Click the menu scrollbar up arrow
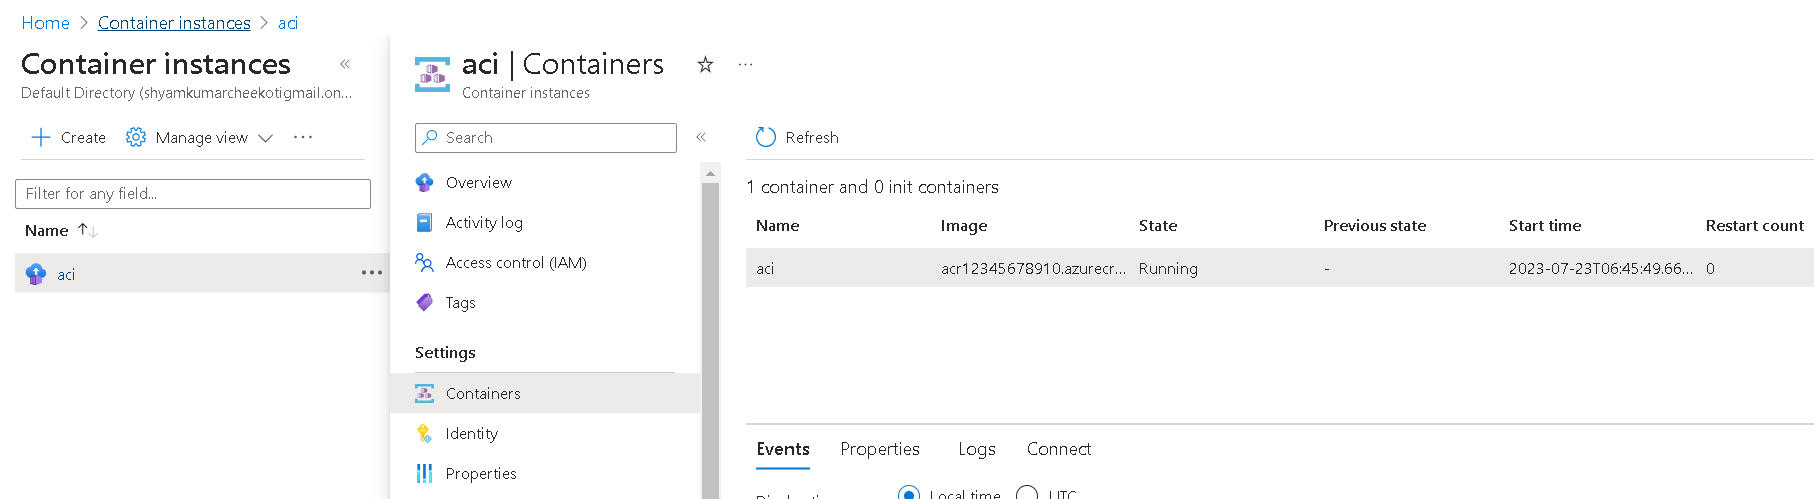Image resolution: width=1814 pixels, height=499 pixels. (710, 174)
